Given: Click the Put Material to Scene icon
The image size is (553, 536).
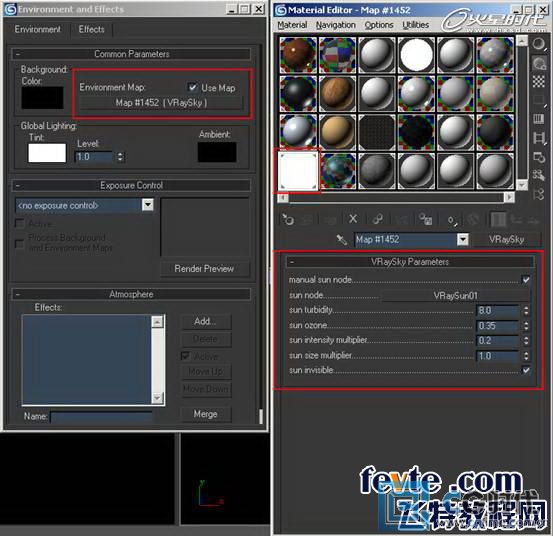Looking at the screenshot, I should pos(307,220).
